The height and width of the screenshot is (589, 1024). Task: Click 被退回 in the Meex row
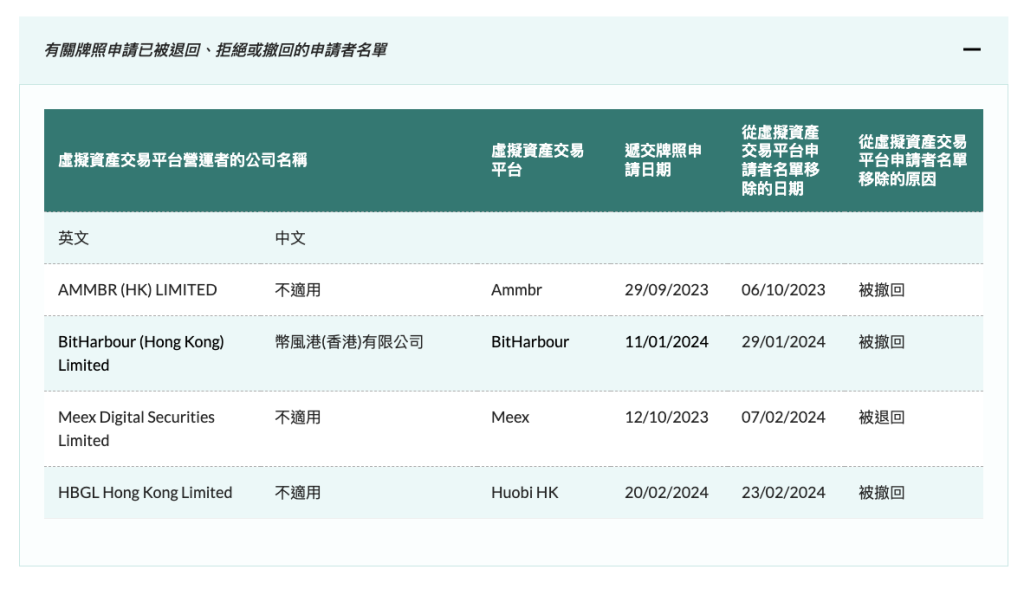(x=882, y=417)
